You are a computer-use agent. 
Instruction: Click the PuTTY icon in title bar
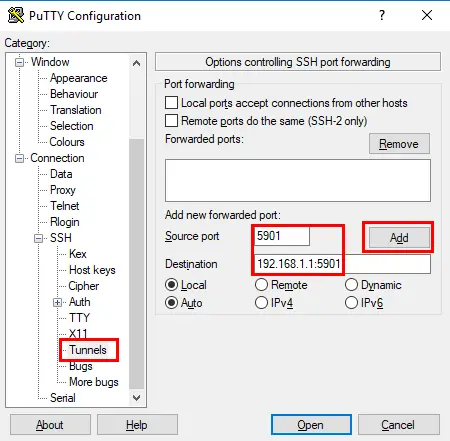[x=16, y=15]
